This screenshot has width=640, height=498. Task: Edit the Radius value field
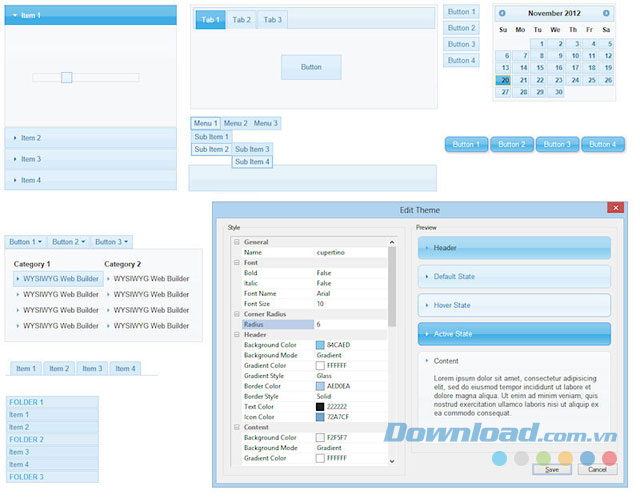tap(350, 324)
